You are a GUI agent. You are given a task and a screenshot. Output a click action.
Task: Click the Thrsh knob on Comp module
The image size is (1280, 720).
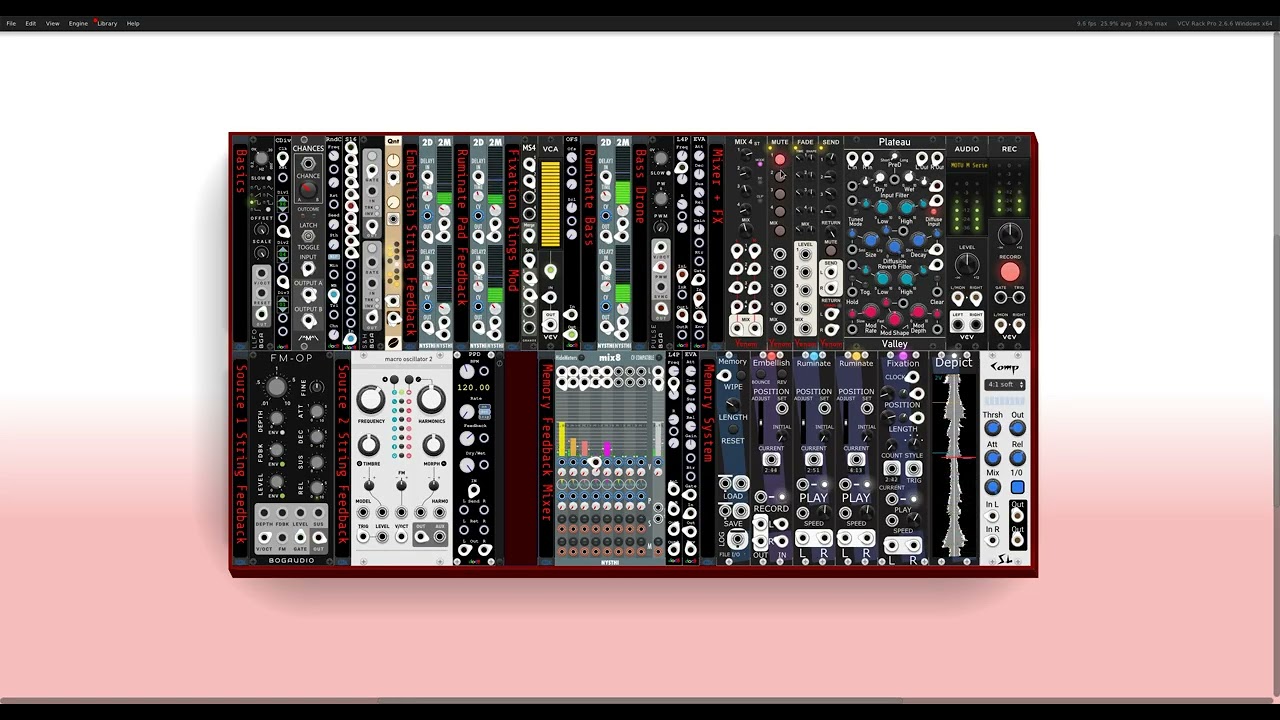tap(993, 428)
